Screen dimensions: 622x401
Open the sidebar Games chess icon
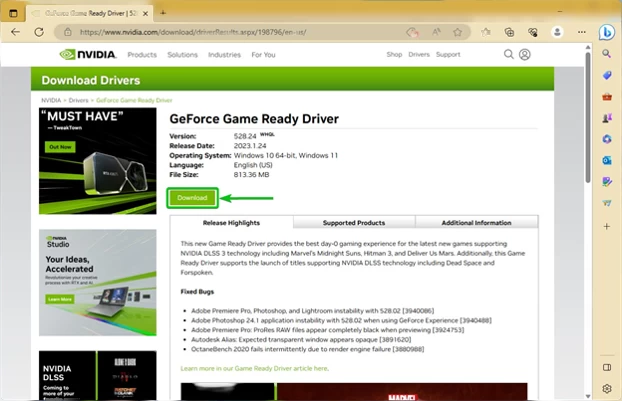pos(607,118)
